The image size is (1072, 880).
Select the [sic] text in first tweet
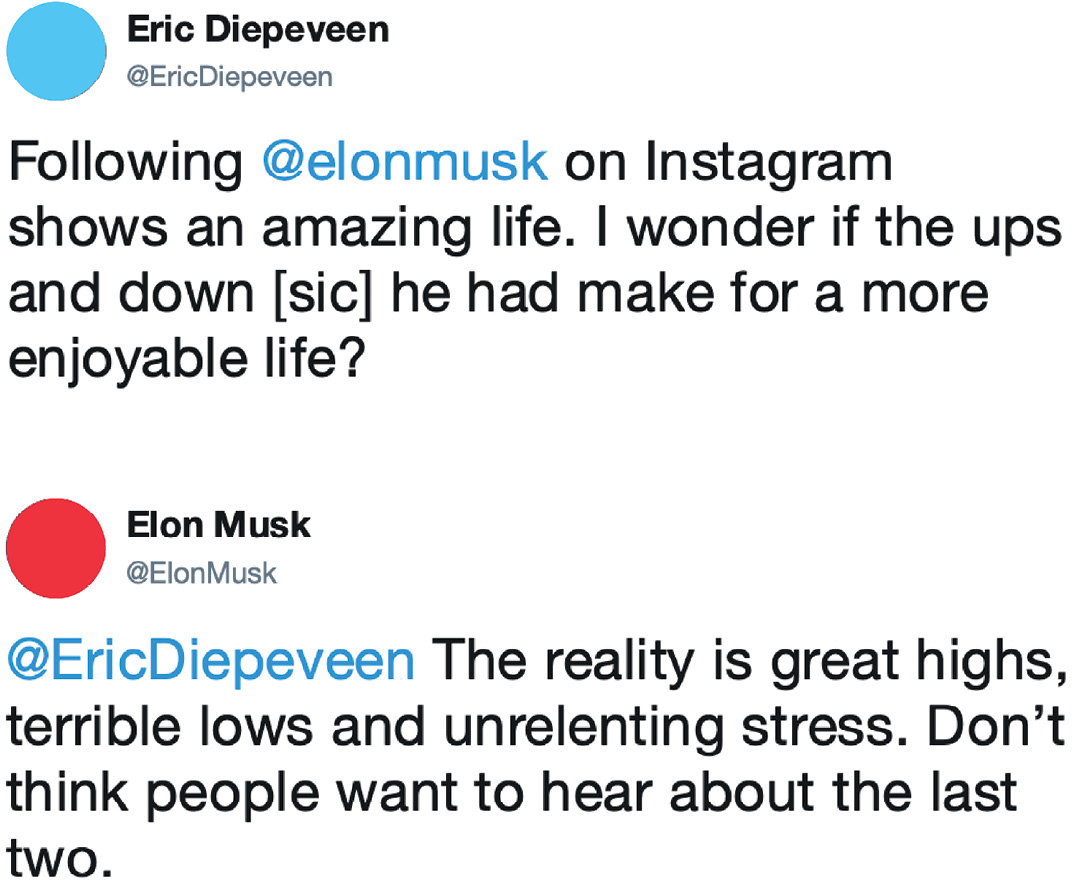coord(323,294)
